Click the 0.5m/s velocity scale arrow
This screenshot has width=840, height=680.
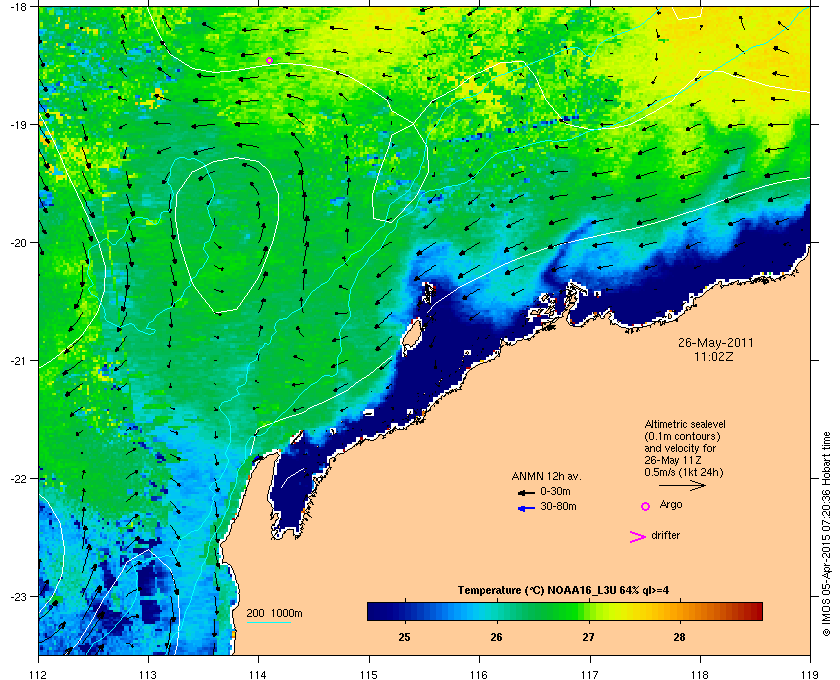[x=682, y=485]
